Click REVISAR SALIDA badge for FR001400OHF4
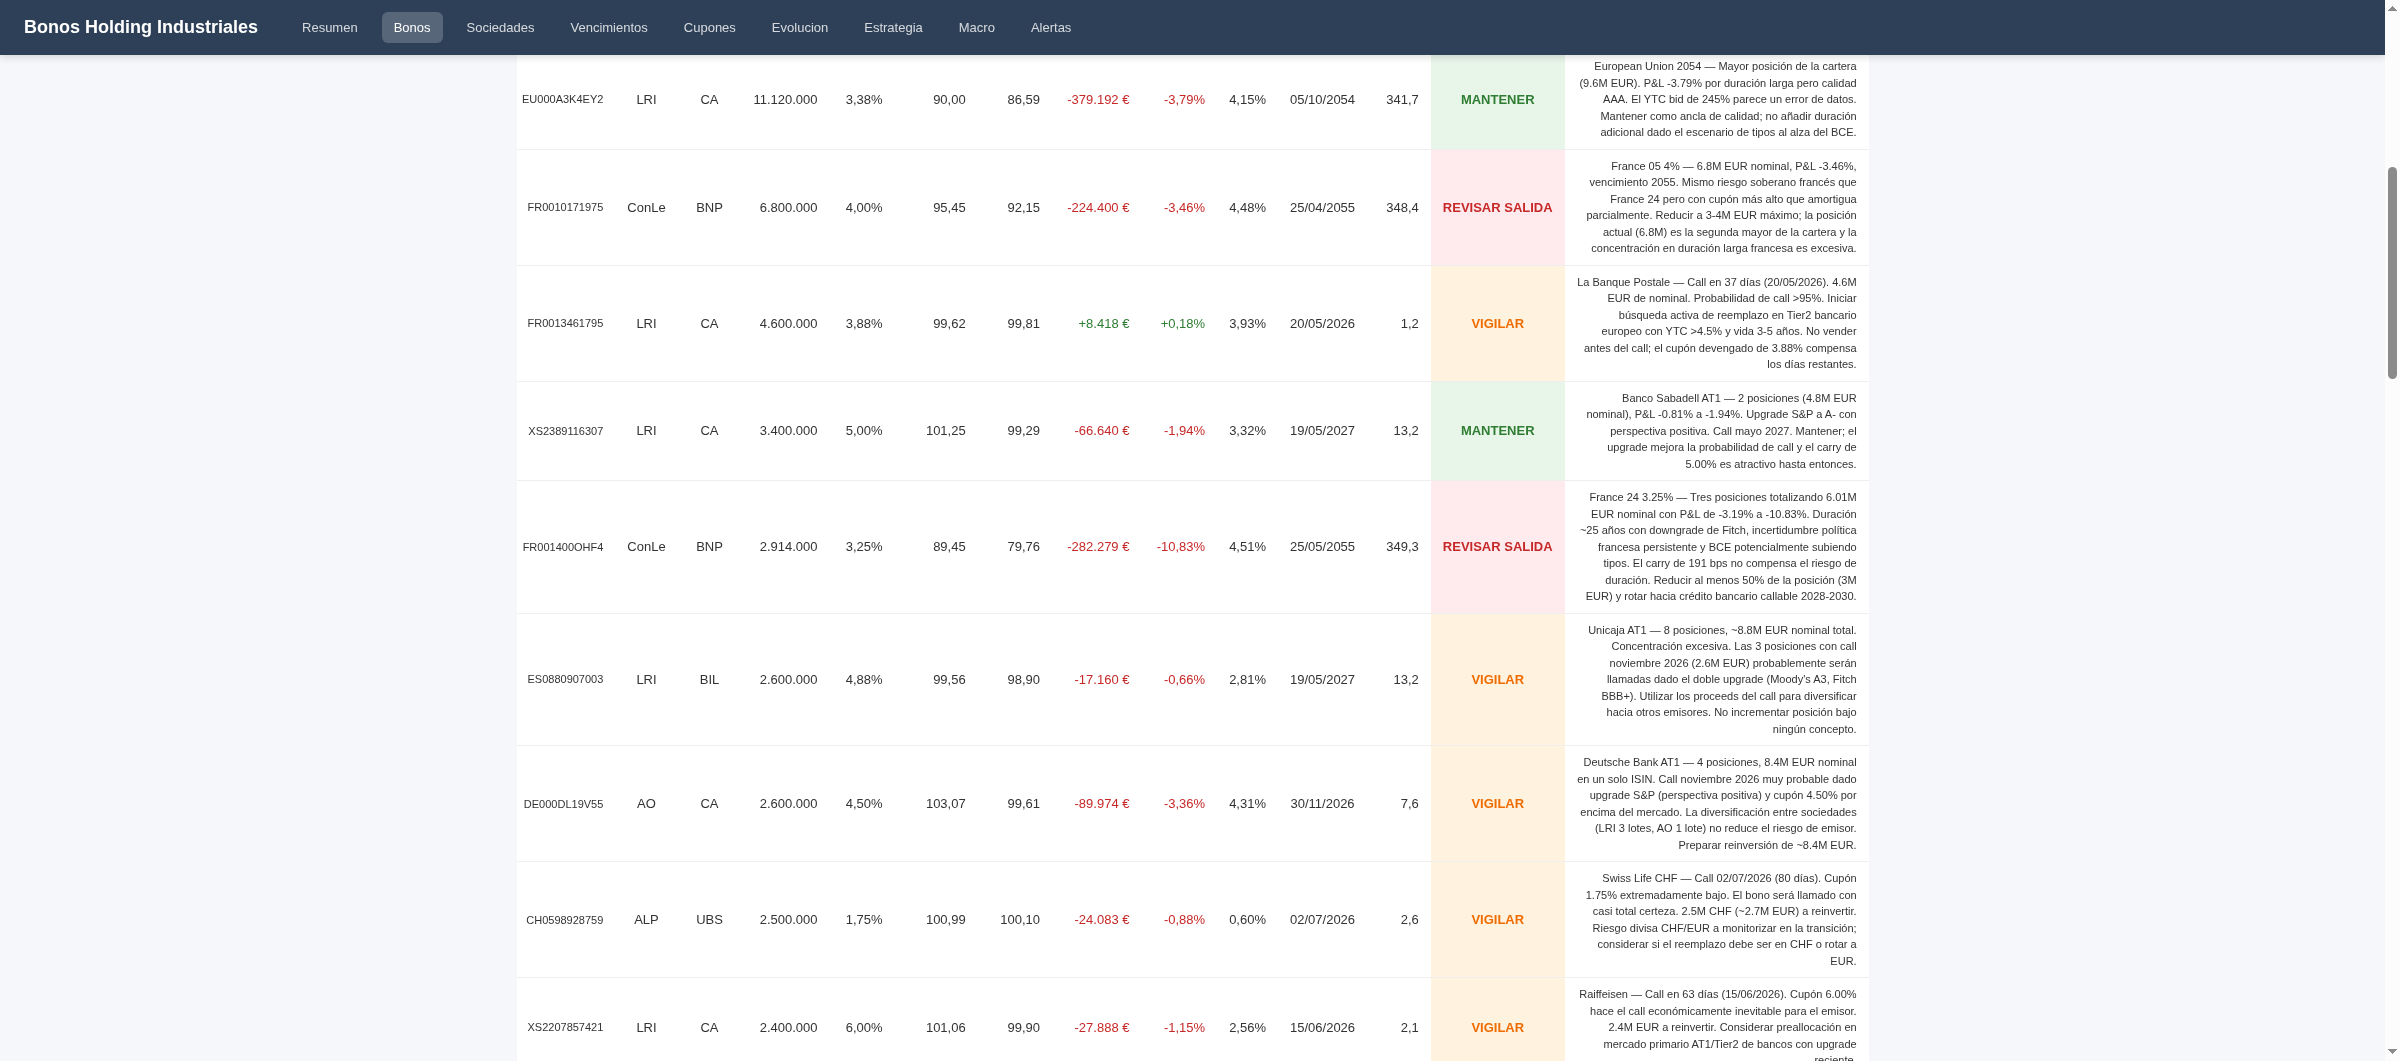 [x=1497, y=547]
